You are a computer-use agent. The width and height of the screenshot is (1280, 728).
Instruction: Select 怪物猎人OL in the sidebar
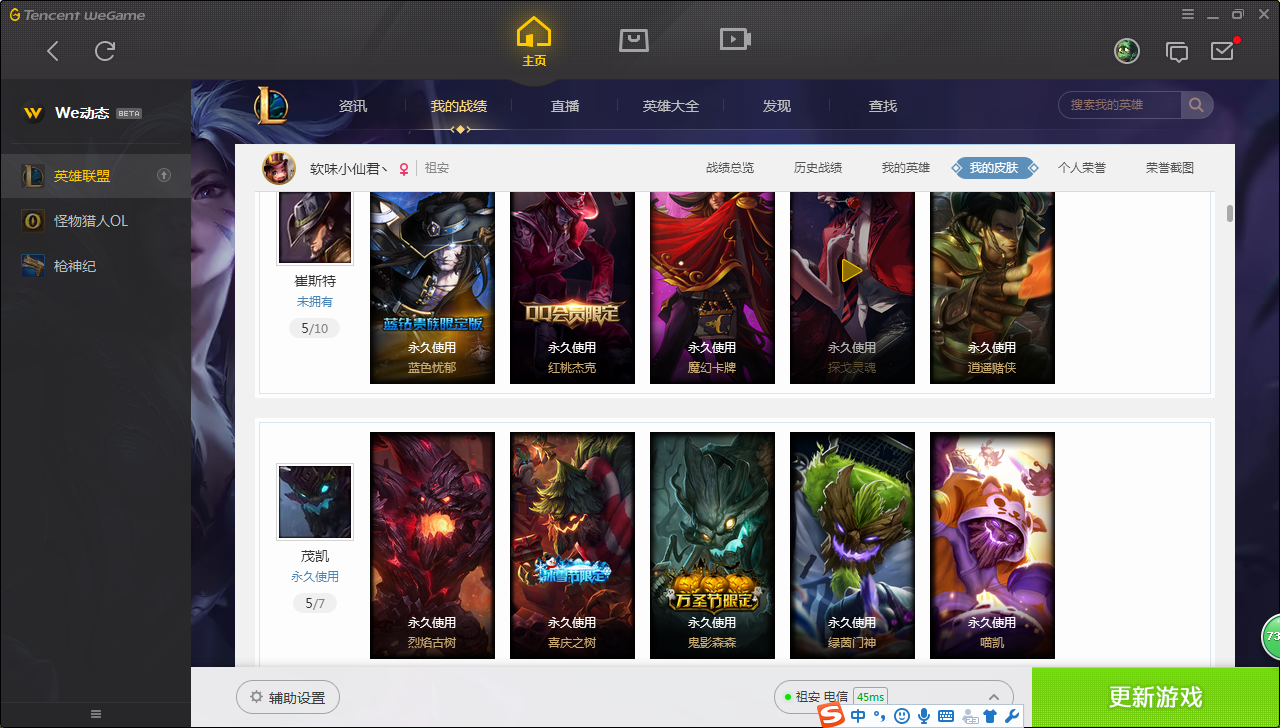coord(95,221)
